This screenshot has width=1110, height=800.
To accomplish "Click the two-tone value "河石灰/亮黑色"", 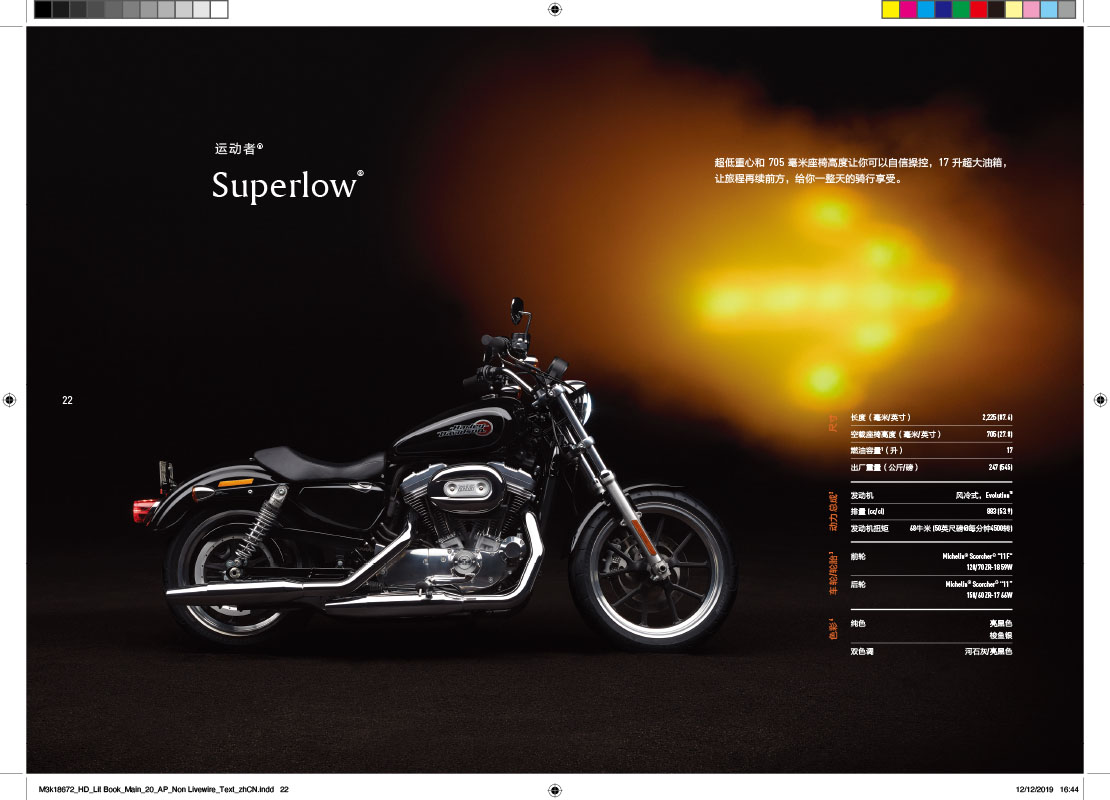I will coord(988,651).
